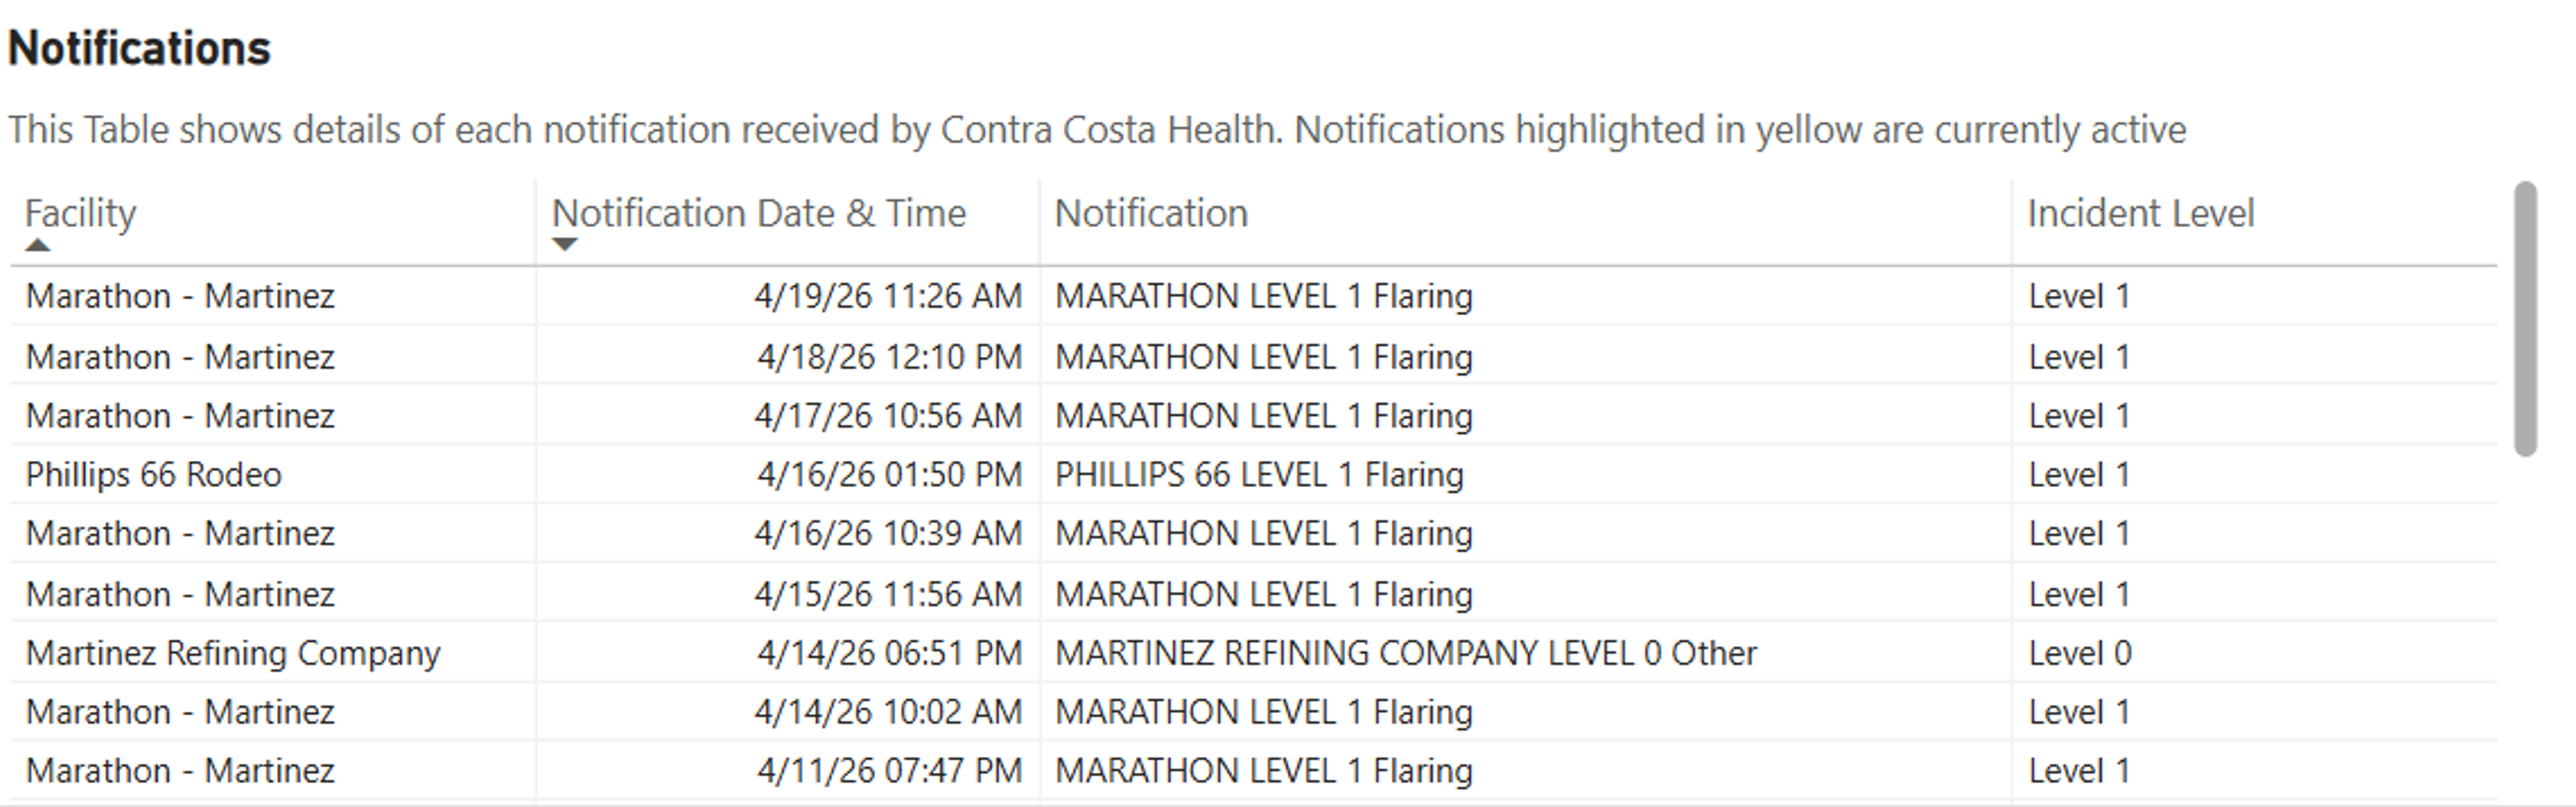Image resolution: width=2576 pixels, height=807 pixels.
Task: Select the 4/17/26 10:56 AM date cell
Action: tap(888, 415)
